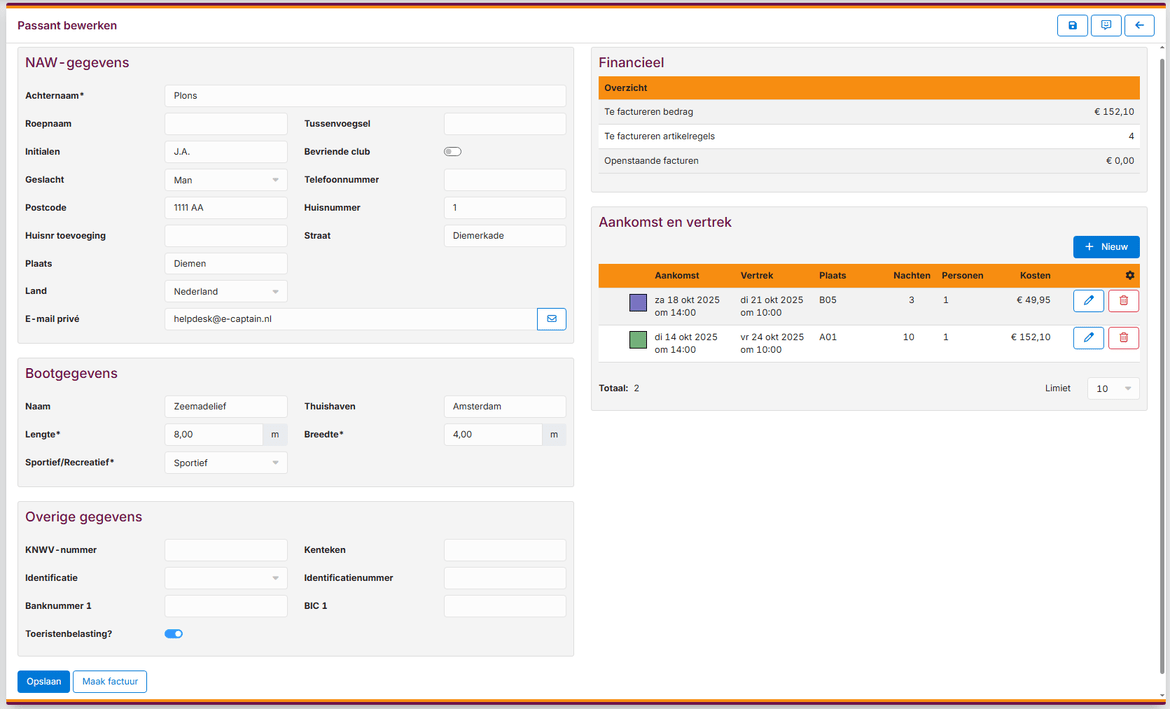Viewport: 1170px width, 709px height.
Task: Click the Opslaan button
Action: 43,681
